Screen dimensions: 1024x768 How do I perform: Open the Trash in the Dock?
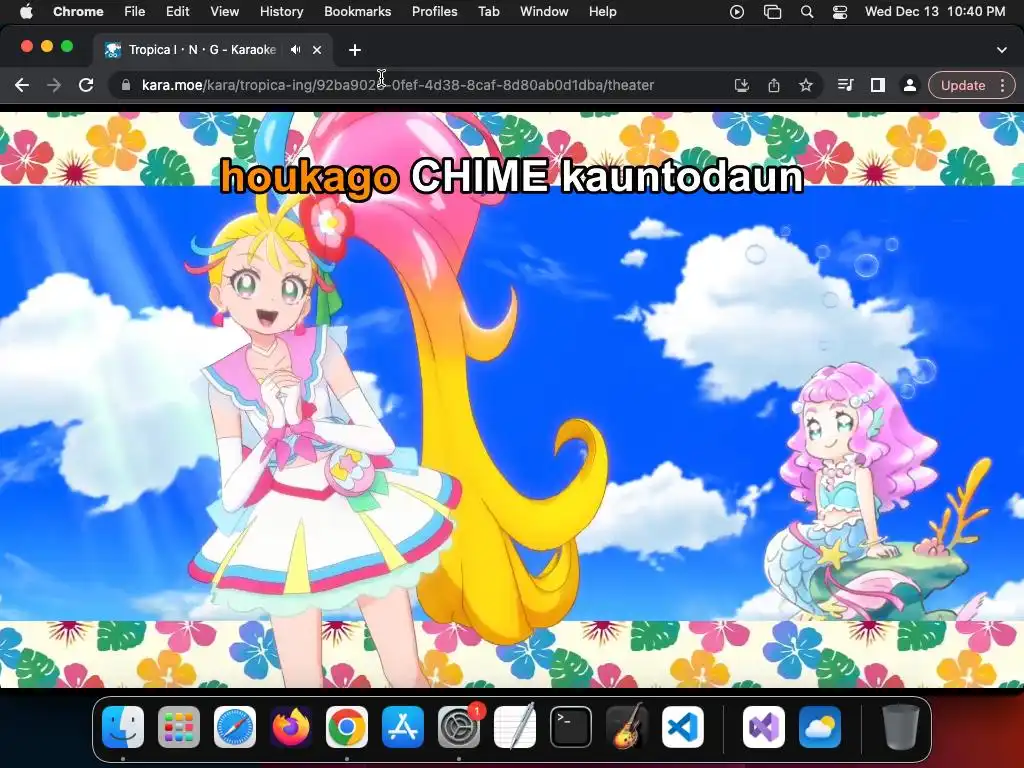[x=901, y=726]
